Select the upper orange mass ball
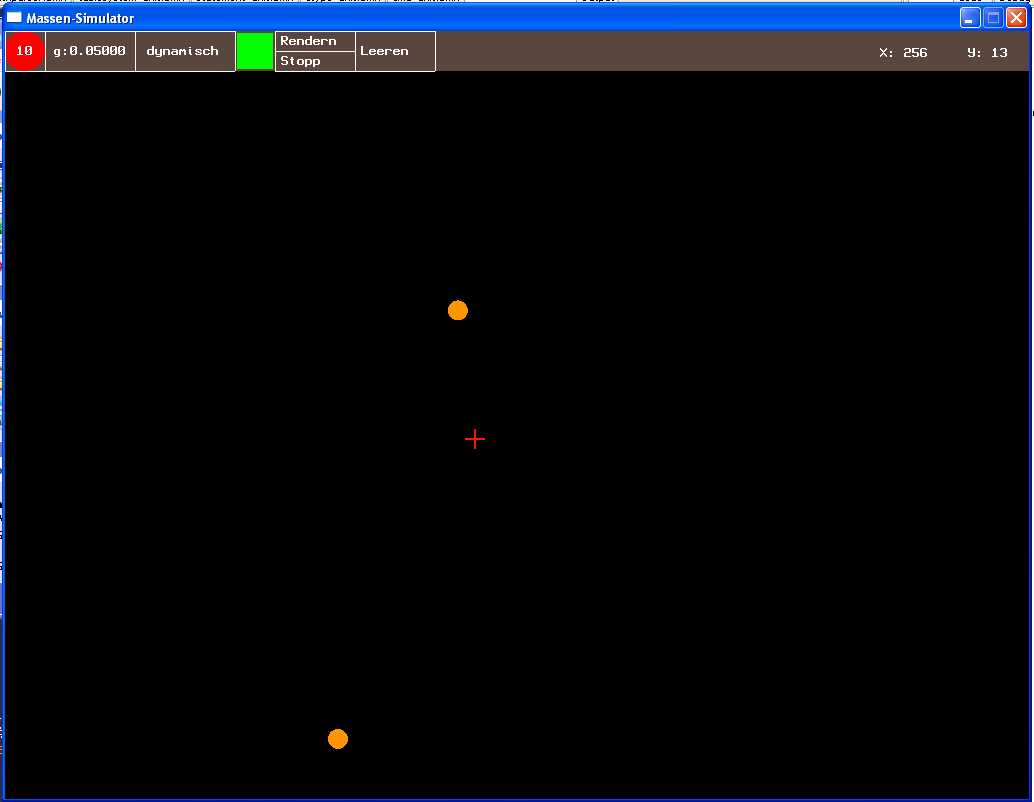Screen dimensions: 1034x802 458,310
